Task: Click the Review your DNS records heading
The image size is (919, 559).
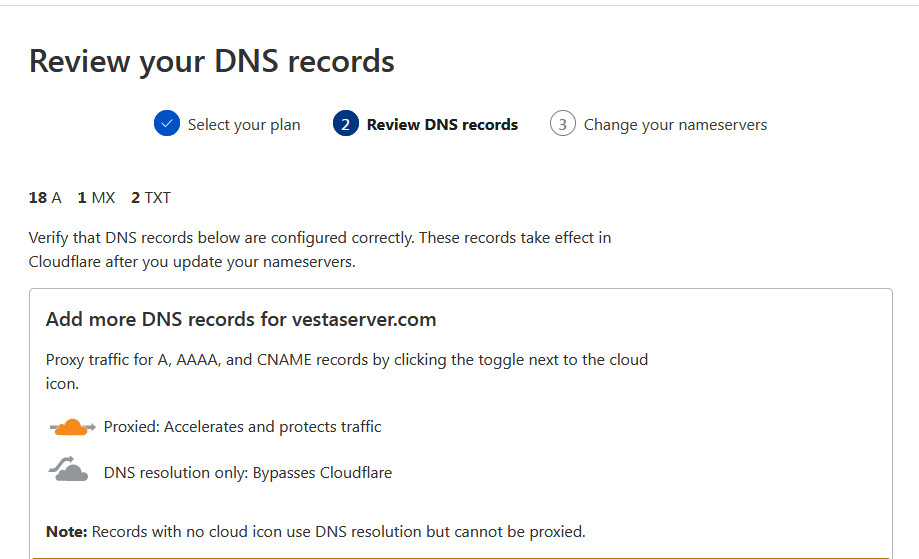Action: coord(212,62)
